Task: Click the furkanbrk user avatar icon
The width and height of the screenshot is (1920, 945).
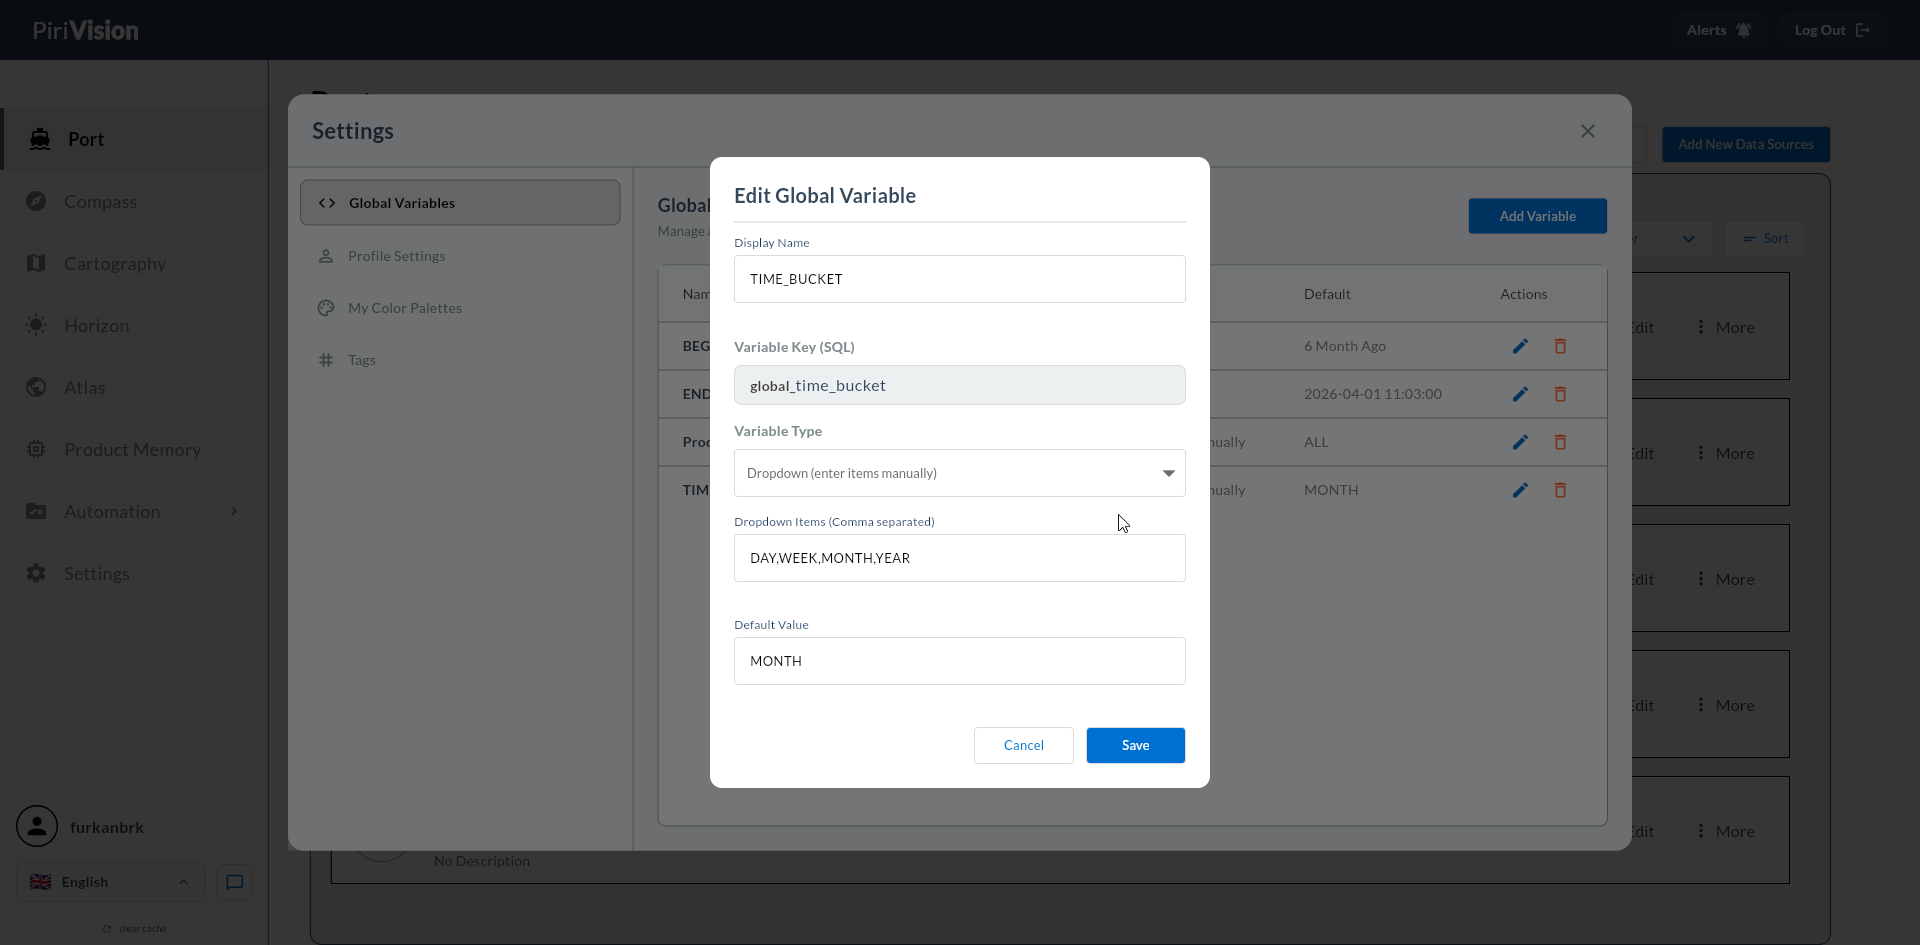Action: pyautogui.click(x=37, y=826)
